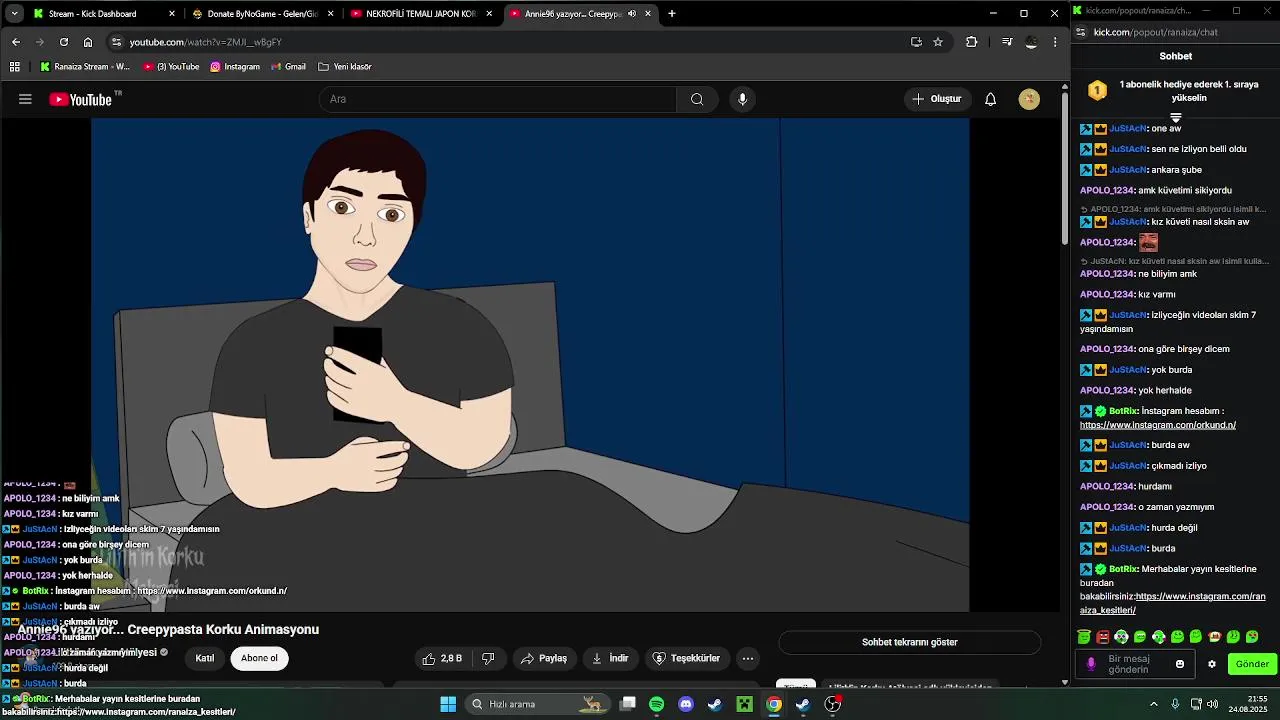Close the Annie96 yazıyor tab
The height and width of the screenshot is (720, 1280).
tap(648, 14)
